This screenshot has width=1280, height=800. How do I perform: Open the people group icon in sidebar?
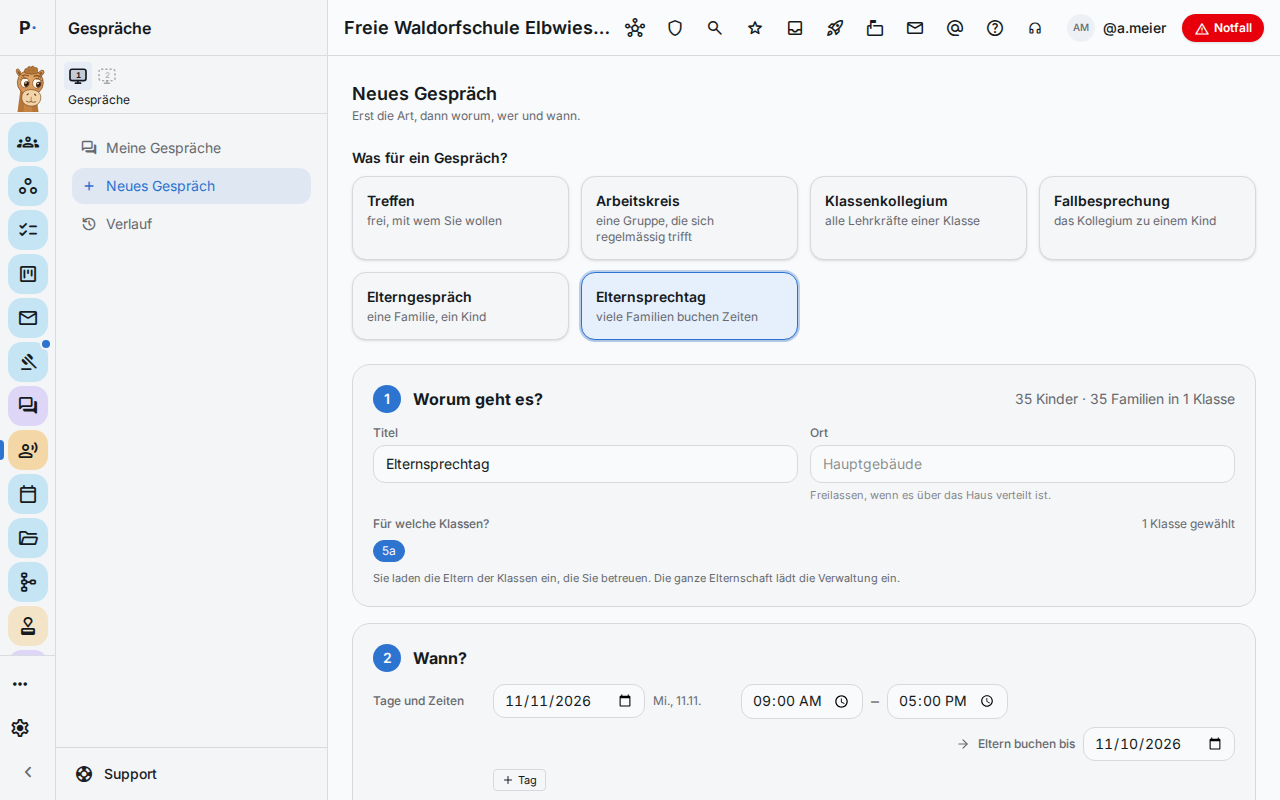click(x=28, y=142)
